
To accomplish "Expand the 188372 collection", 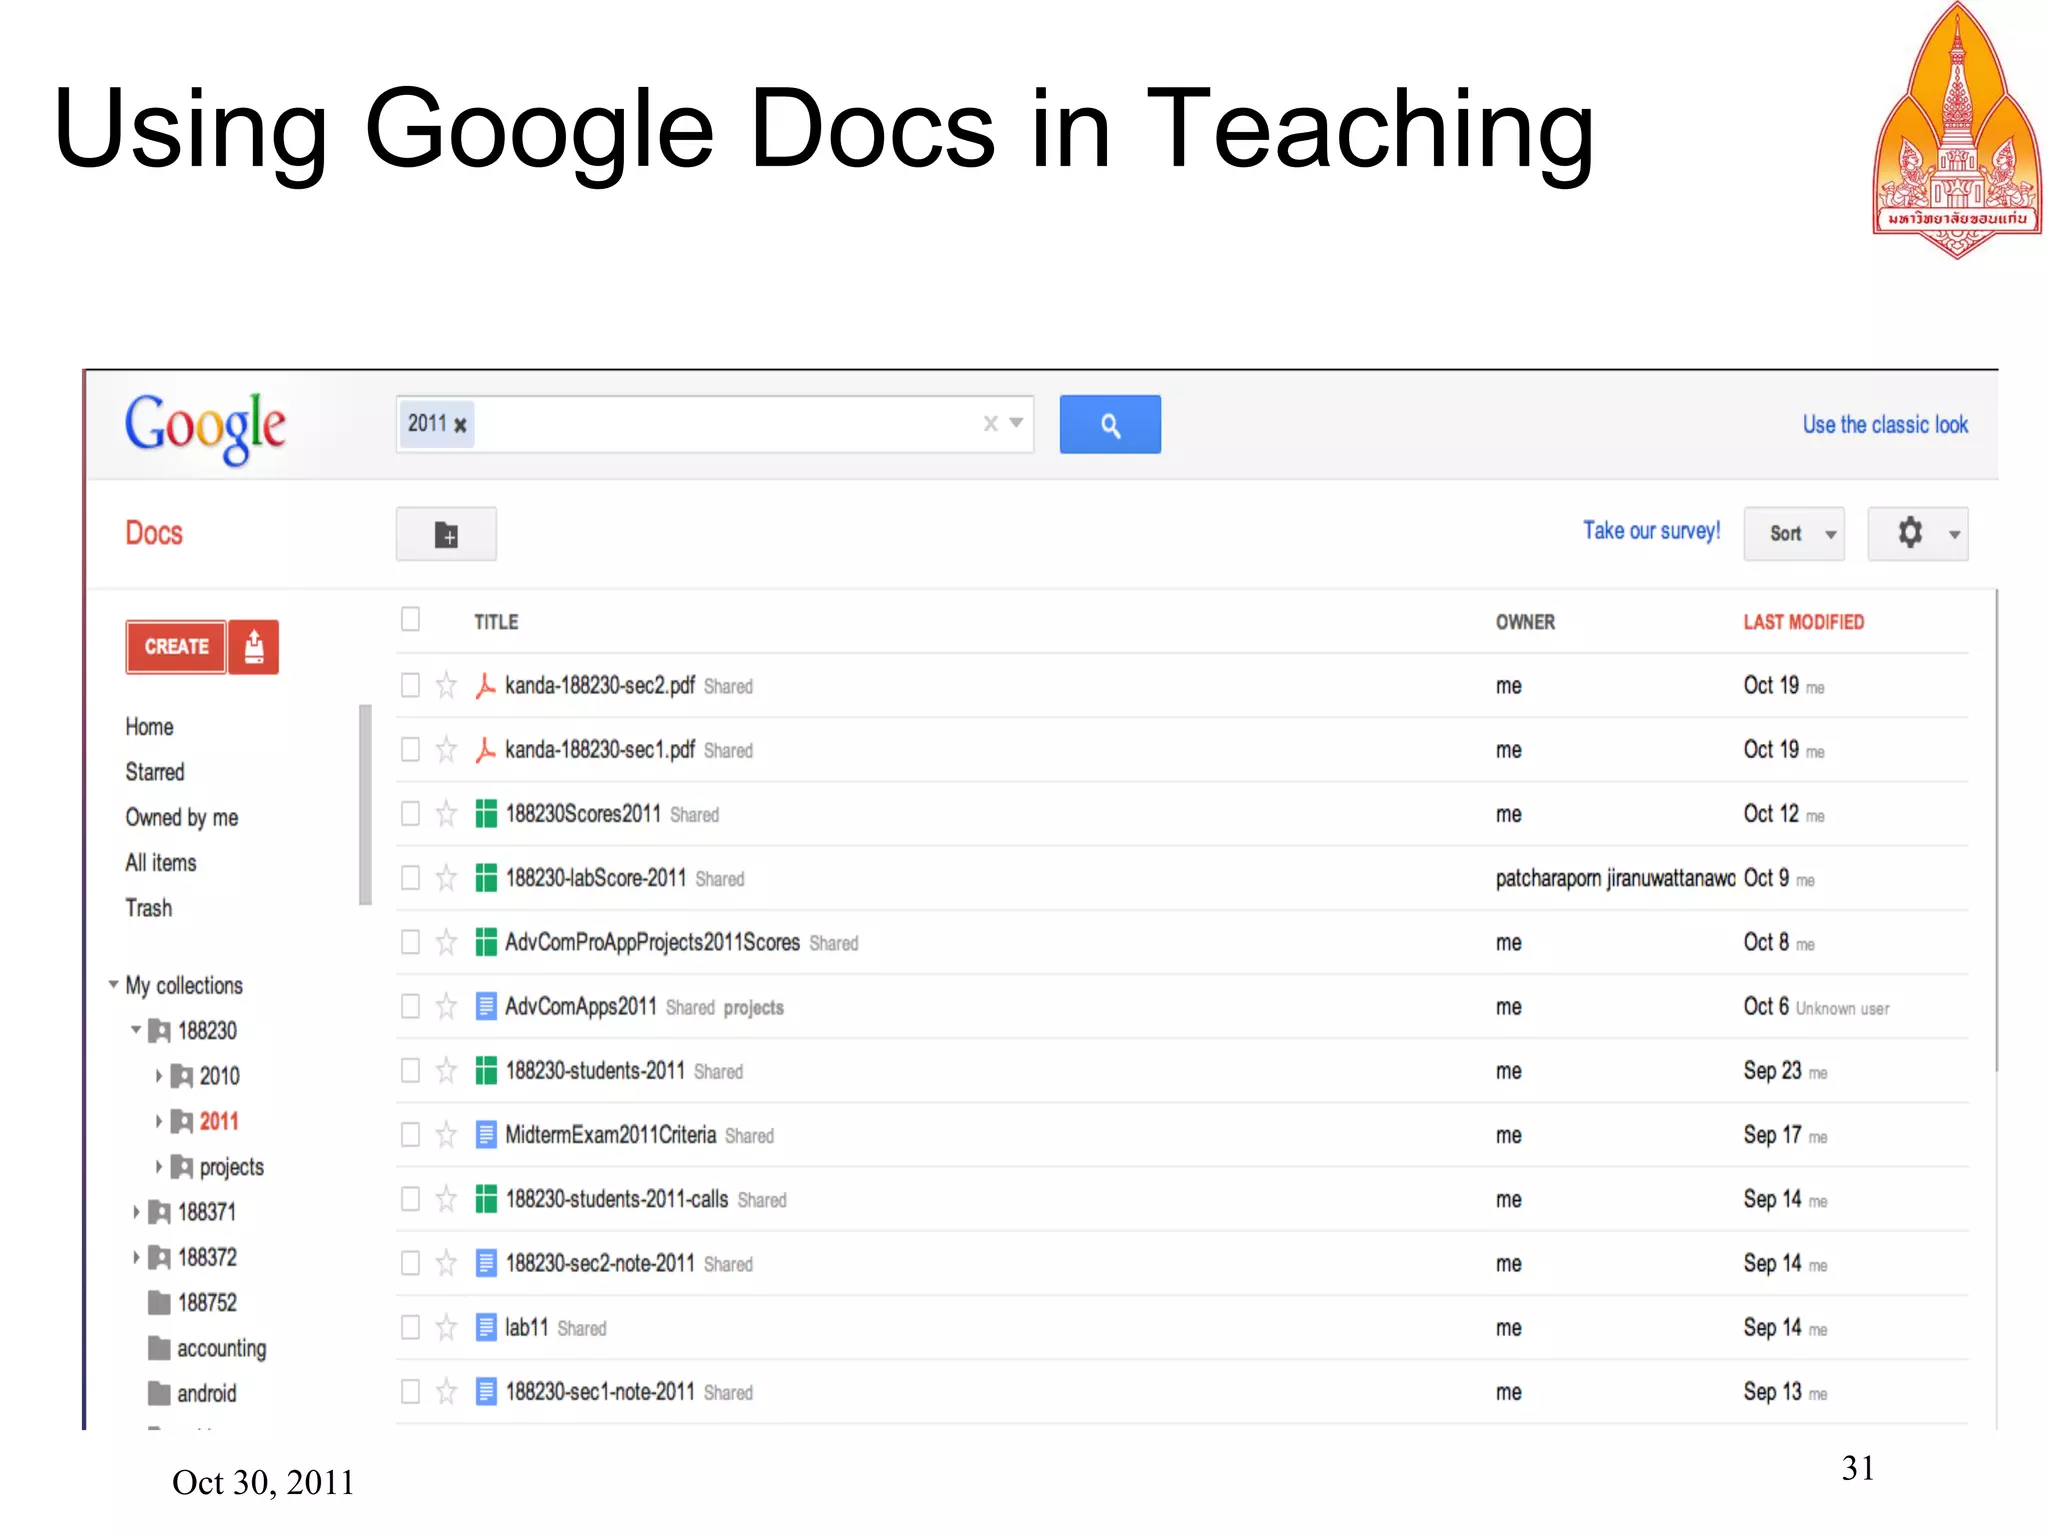I will click(x=136, y=1257).
